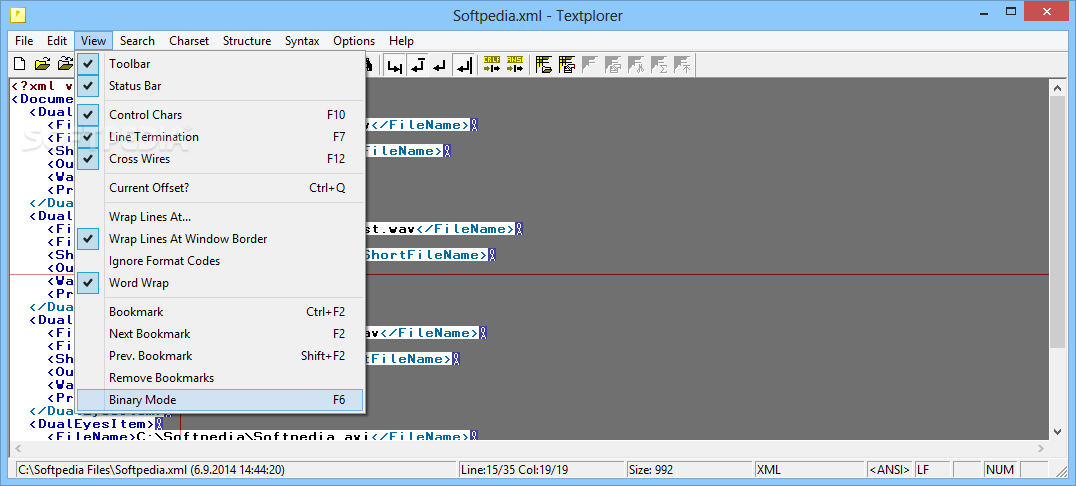Switch to Binary Mode
The image size is (1076, 486).
(x=220, y=400)
